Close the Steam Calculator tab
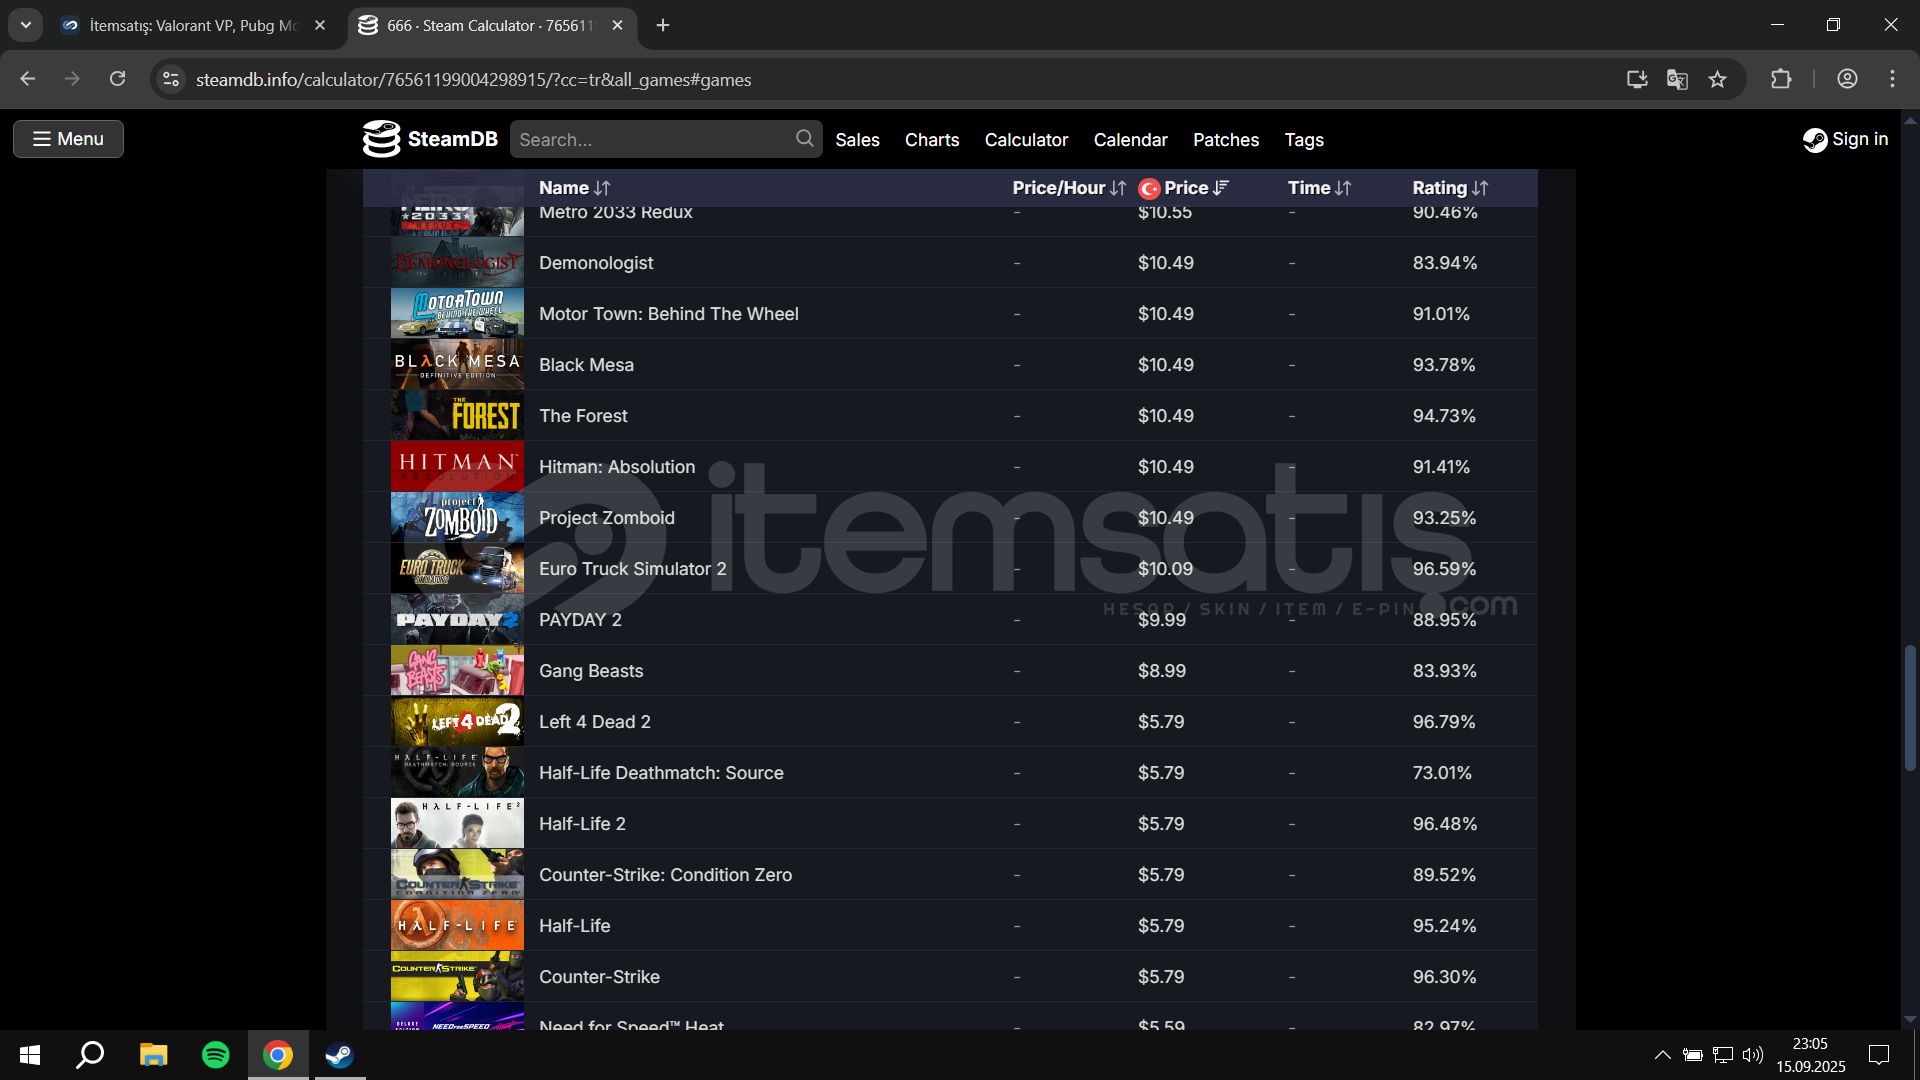 (617, 25)
